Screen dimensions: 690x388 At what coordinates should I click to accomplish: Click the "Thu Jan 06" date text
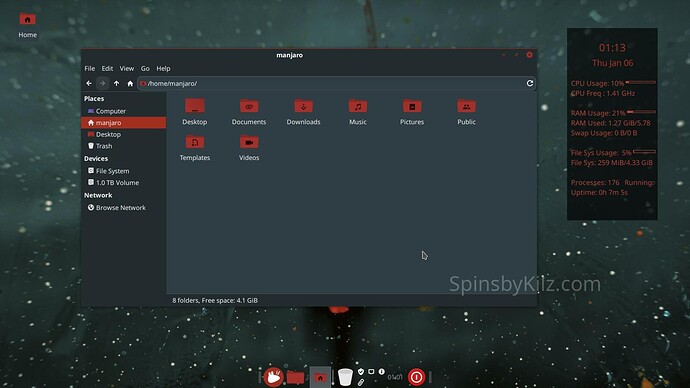pyautogui.click(x=613, y=63)
